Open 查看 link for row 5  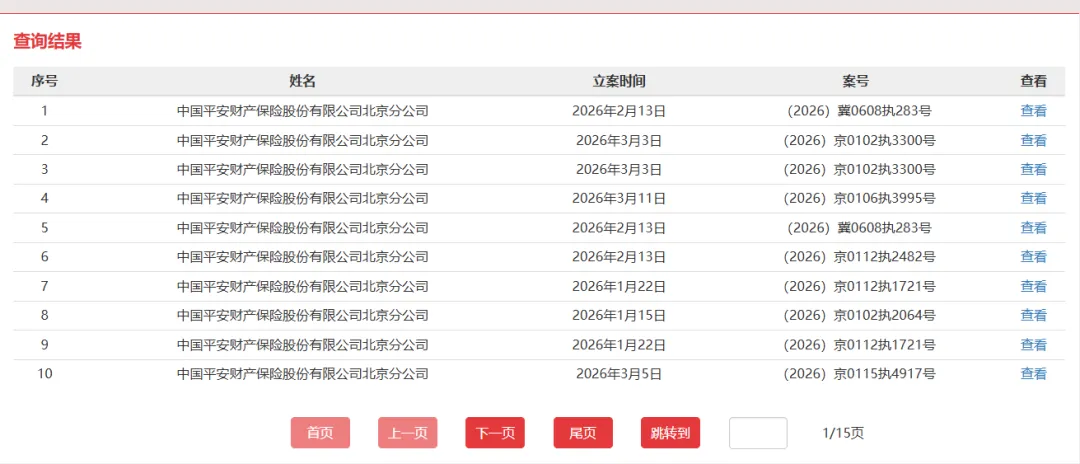pos(1033,228)
